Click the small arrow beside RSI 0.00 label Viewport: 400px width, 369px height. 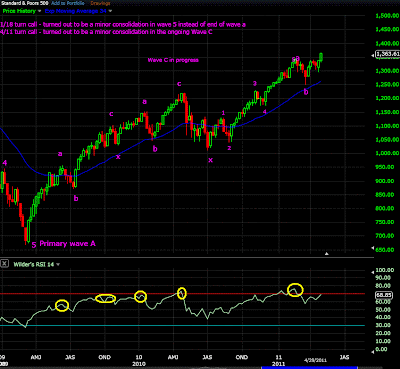373,351
